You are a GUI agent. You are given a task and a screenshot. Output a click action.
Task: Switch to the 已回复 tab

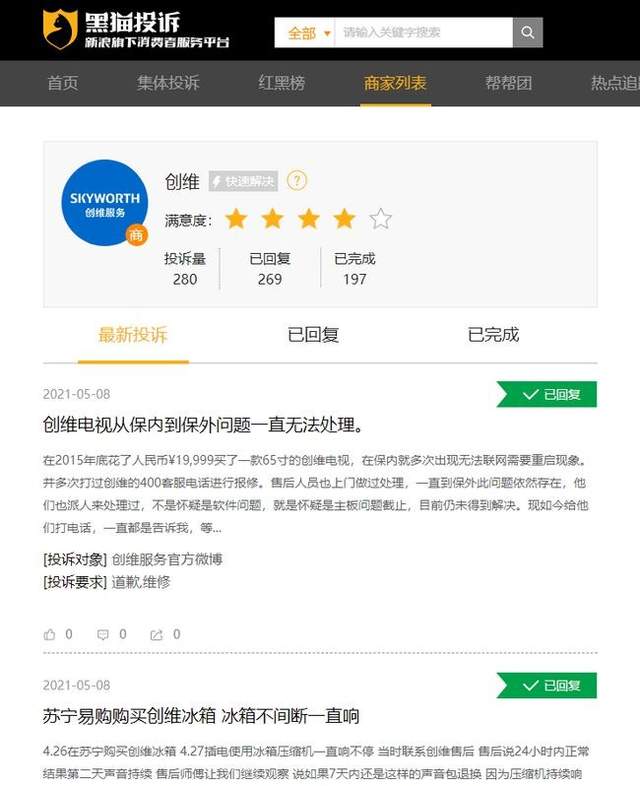[313, 335]
